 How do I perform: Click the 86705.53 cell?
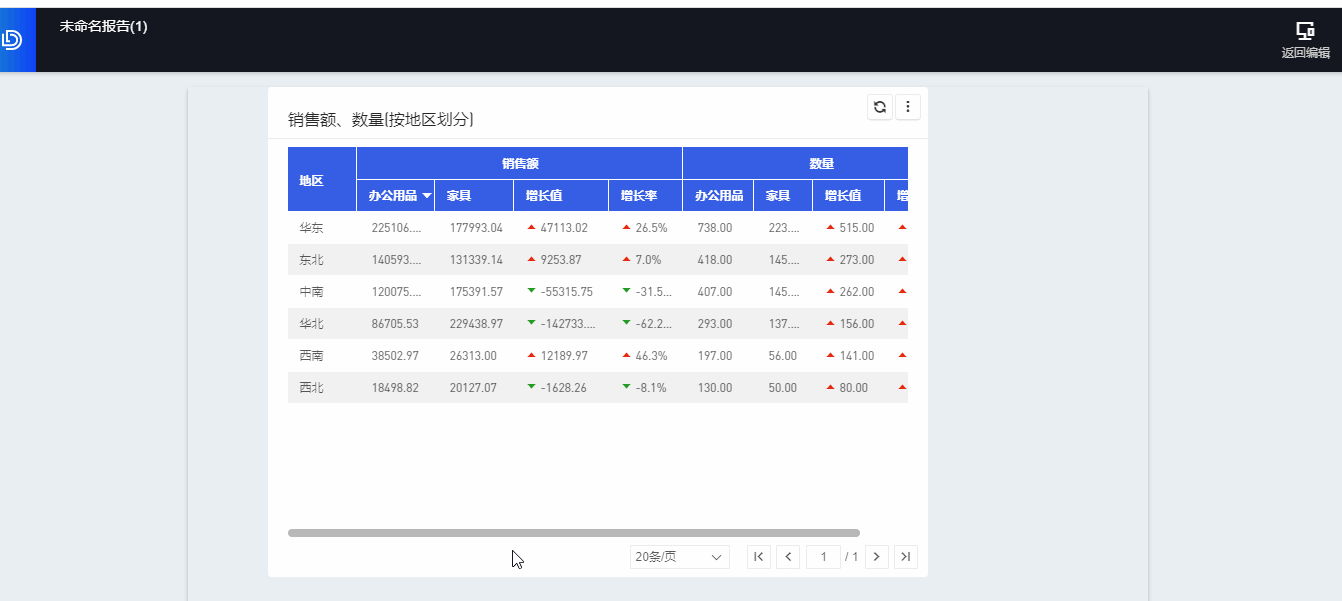coord(395,324)
